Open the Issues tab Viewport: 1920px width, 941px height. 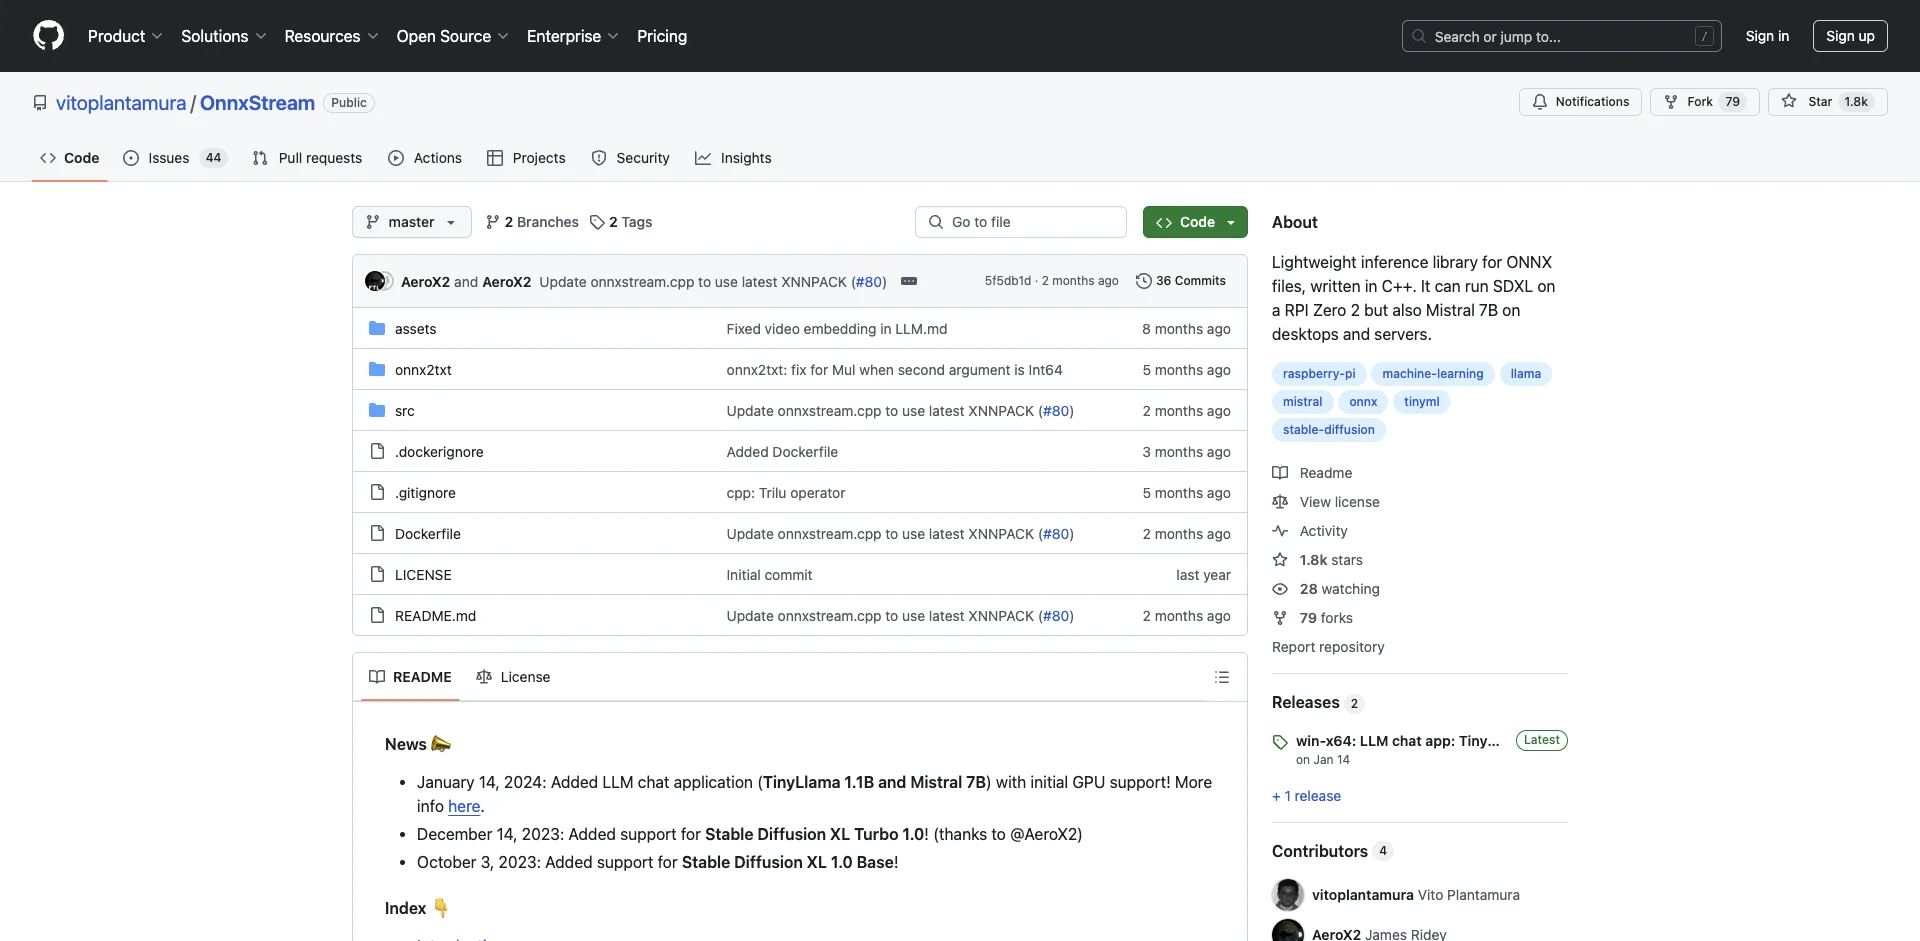tap(175, 158)
